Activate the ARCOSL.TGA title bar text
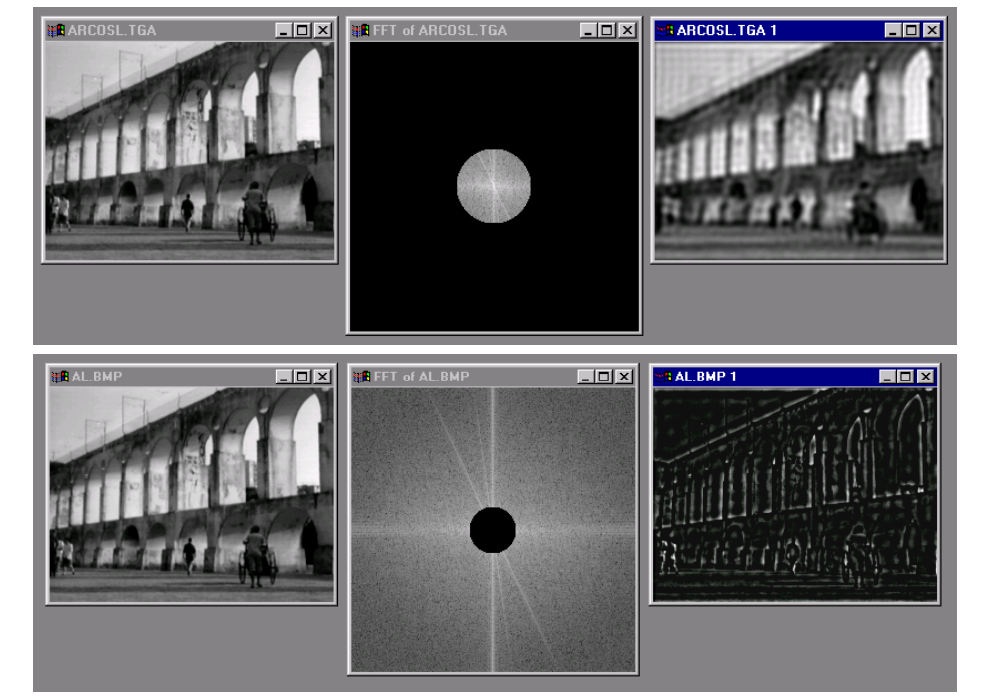Screen dimensions: 986x696 tap(112, 30)
